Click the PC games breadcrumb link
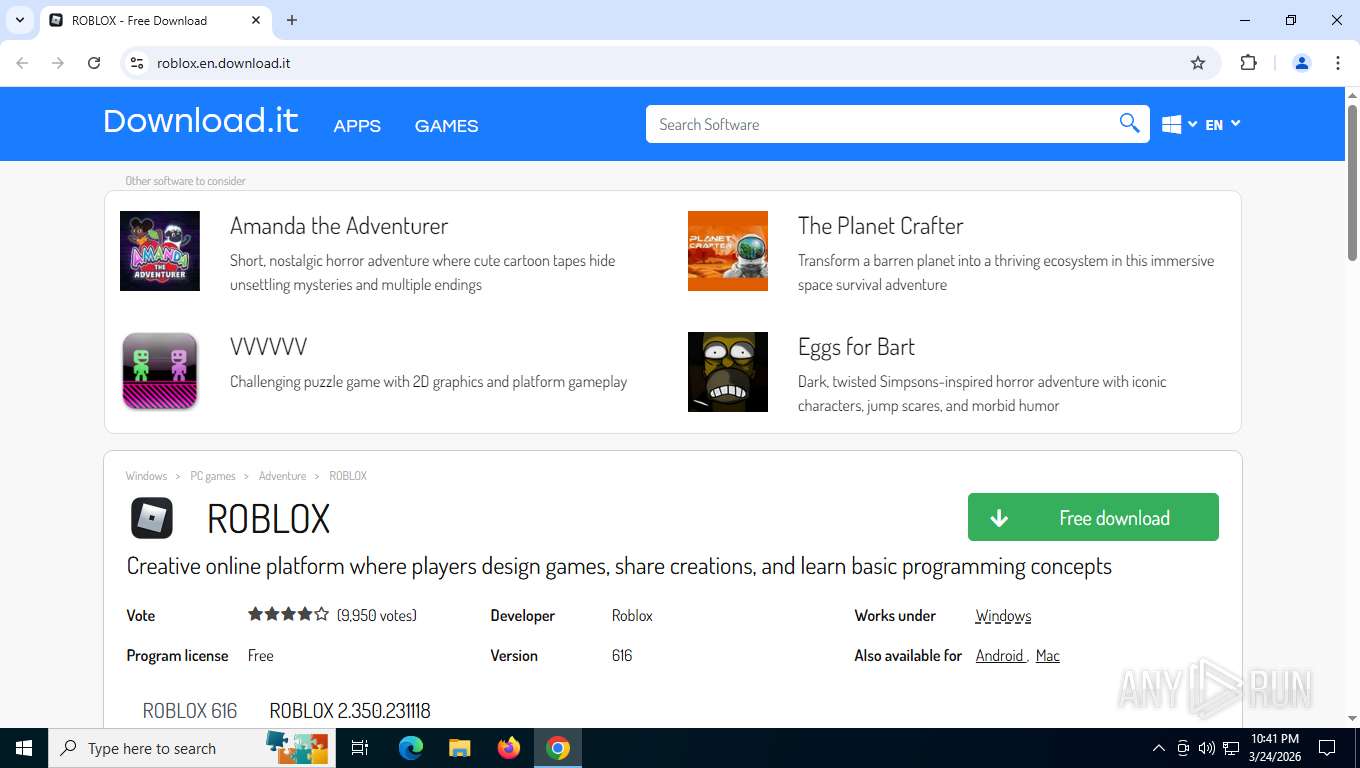This screenshot has width=1360, height=768. pos(213,476)
